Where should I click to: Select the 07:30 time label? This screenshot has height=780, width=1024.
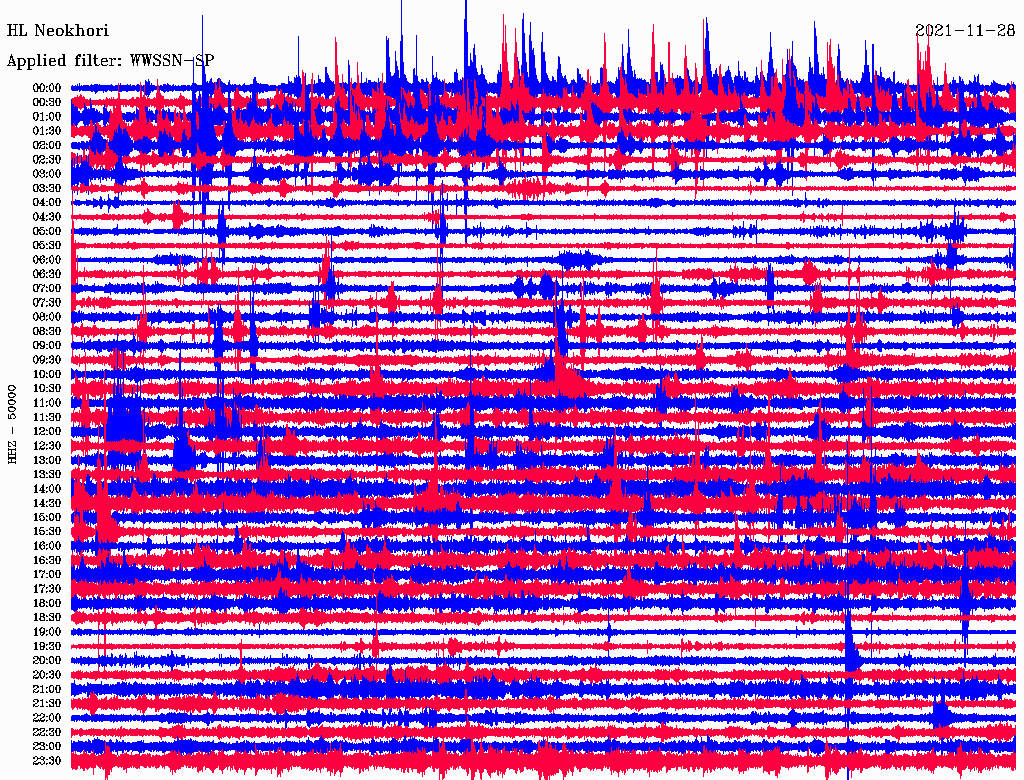tap(47, 302)
